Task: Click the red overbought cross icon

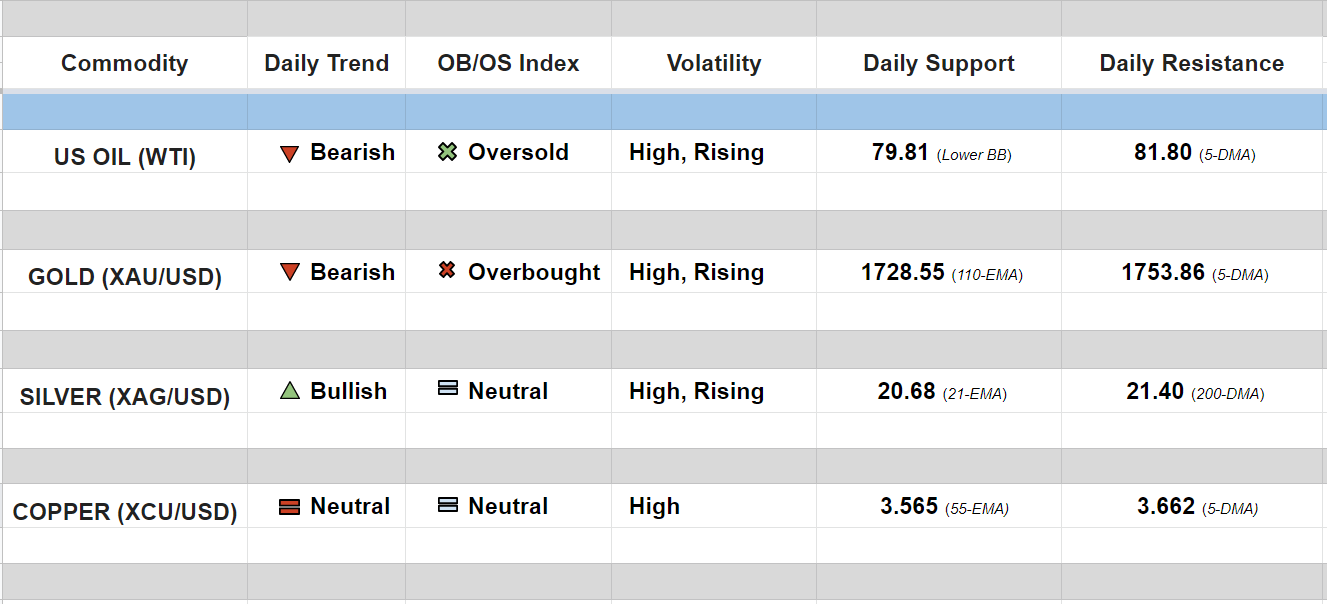Action: coord(448,271)
